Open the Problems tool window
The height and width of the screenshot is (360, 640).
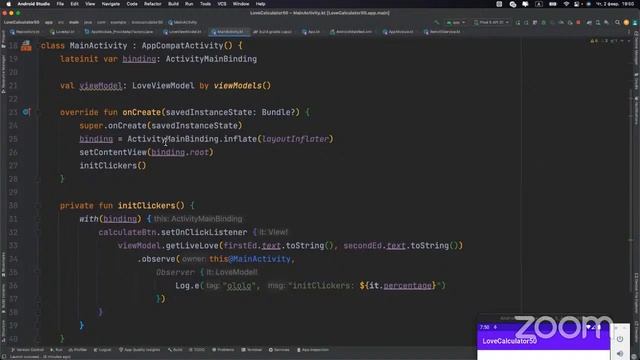[223, 350]
